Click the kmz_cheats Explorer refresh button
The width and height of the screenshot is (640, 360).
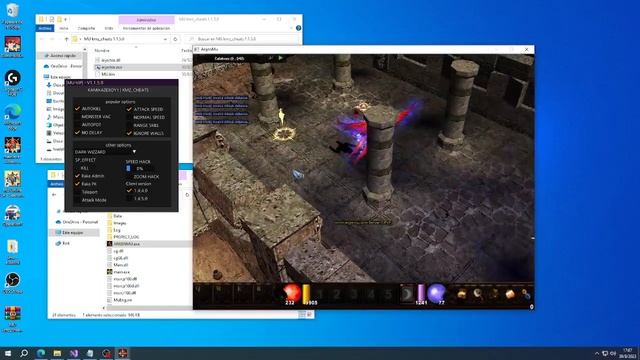click(x=175, y=39)
